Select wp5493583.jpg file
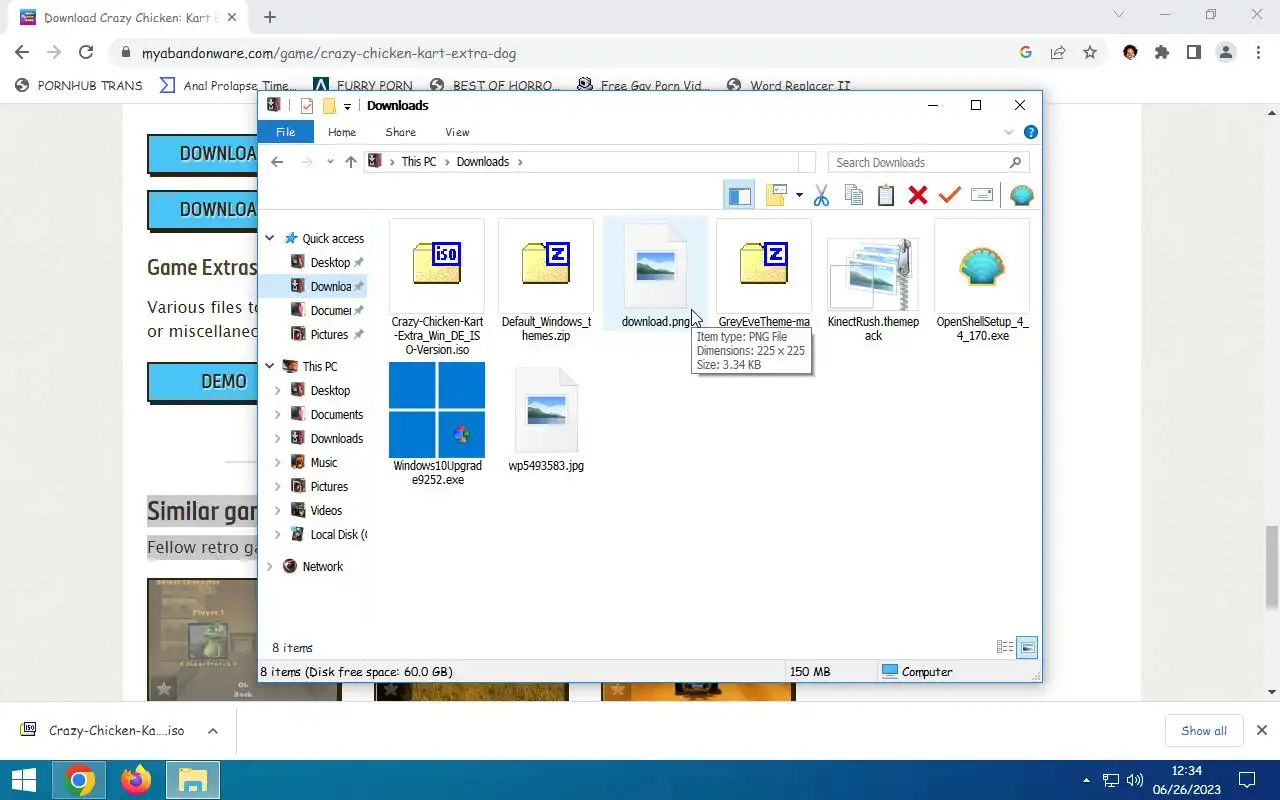 point(546,419)
